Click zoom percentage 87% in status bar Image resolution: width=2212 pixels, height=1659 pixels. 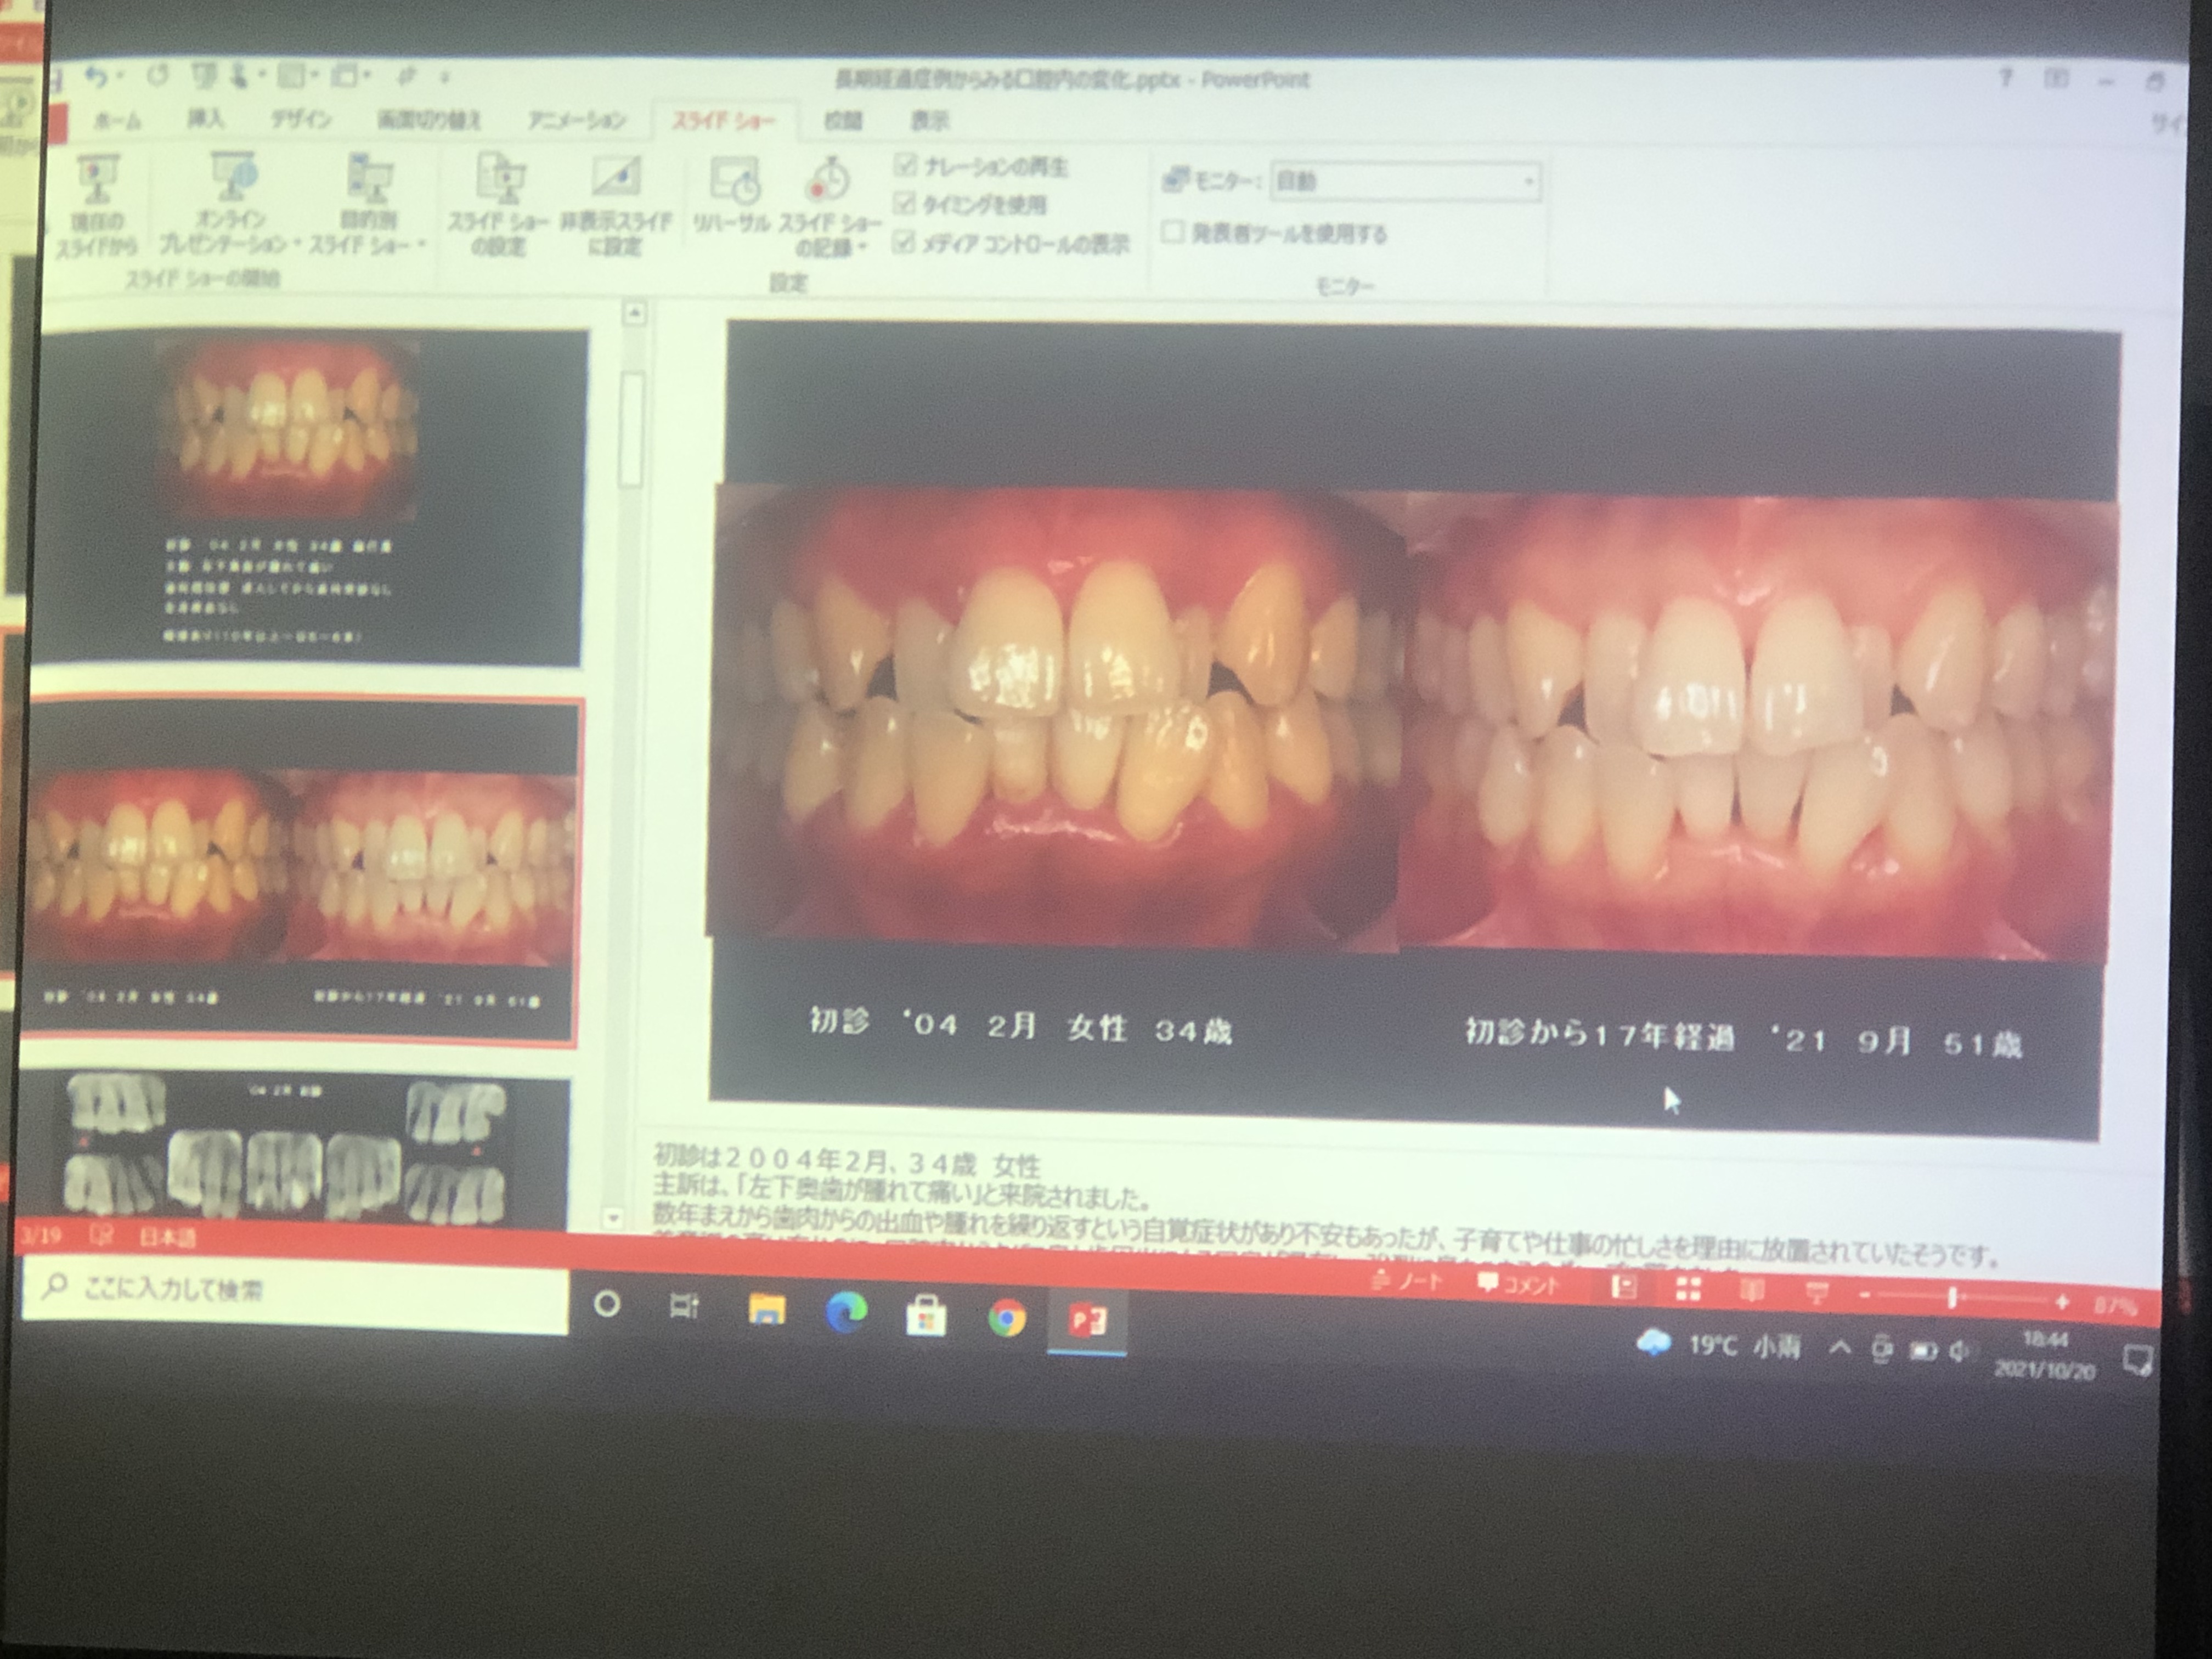(2116, 1305)
